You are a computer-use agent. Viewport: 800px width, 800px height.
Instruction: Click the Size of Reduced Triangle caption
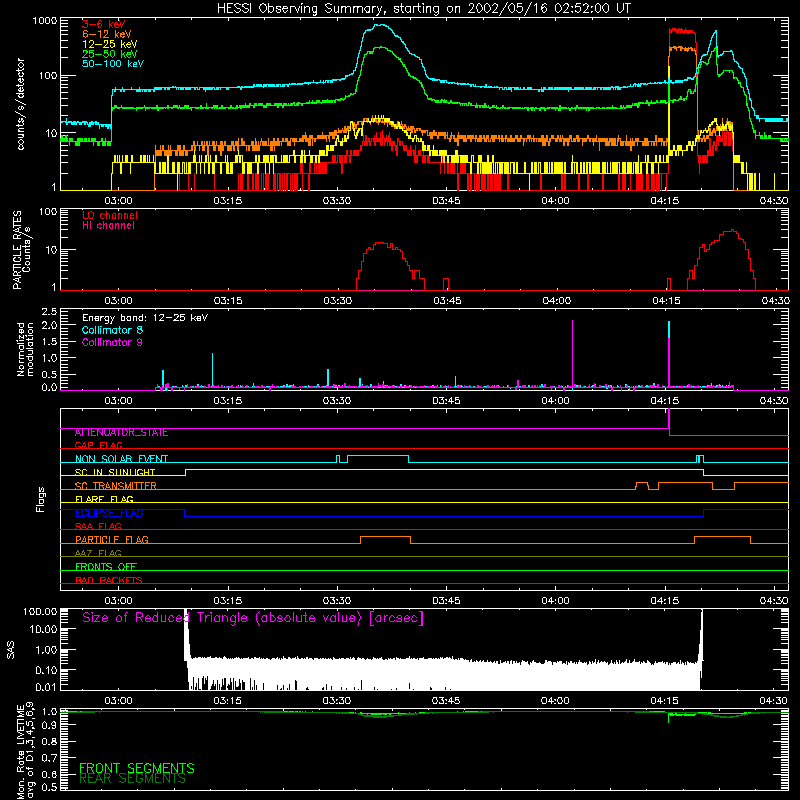253,618
